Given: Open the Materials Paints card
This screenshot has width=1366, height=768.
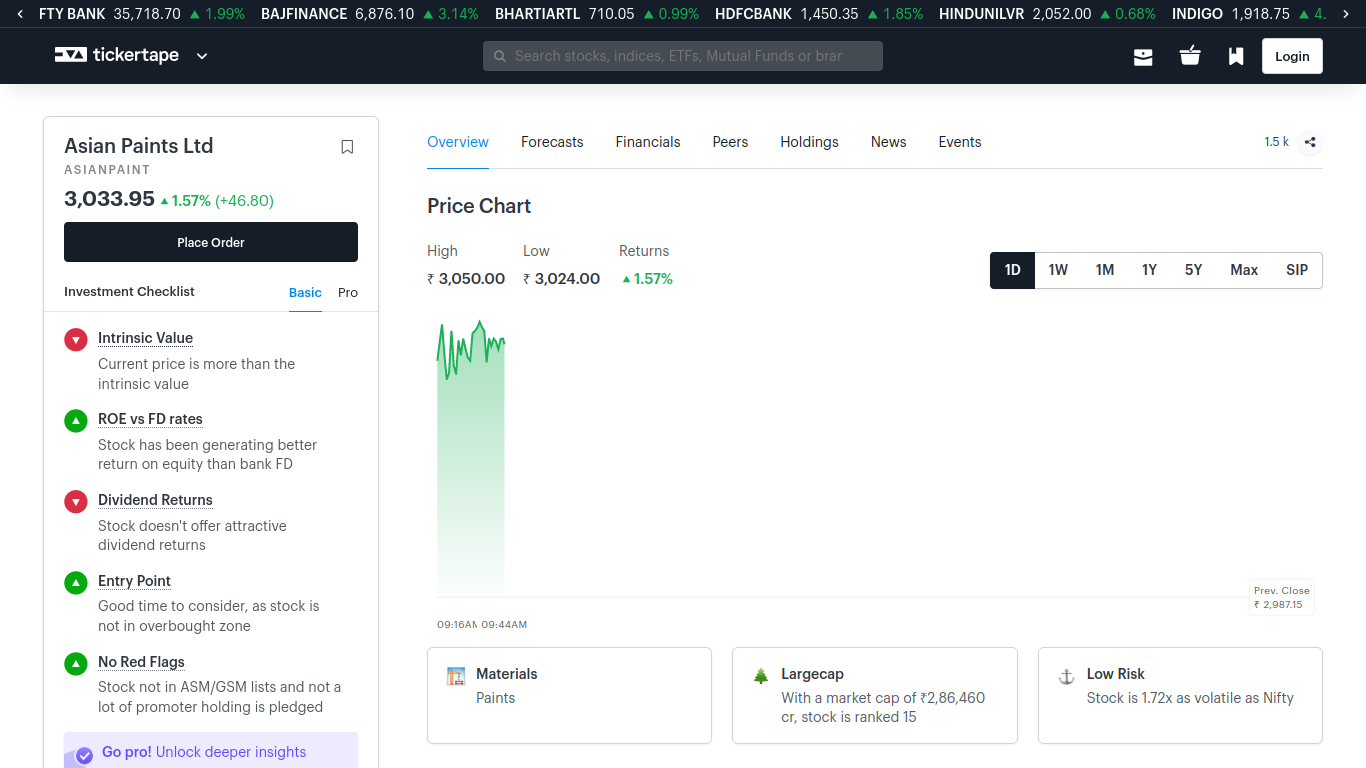Looking at the screenshot, I should click(x=569, y=695).
